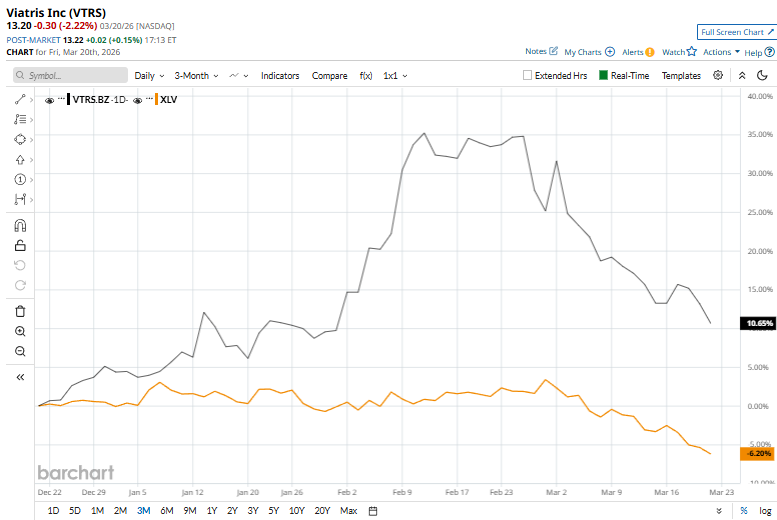Expand the shapes tool submenu arrow

tap(31, 140)
